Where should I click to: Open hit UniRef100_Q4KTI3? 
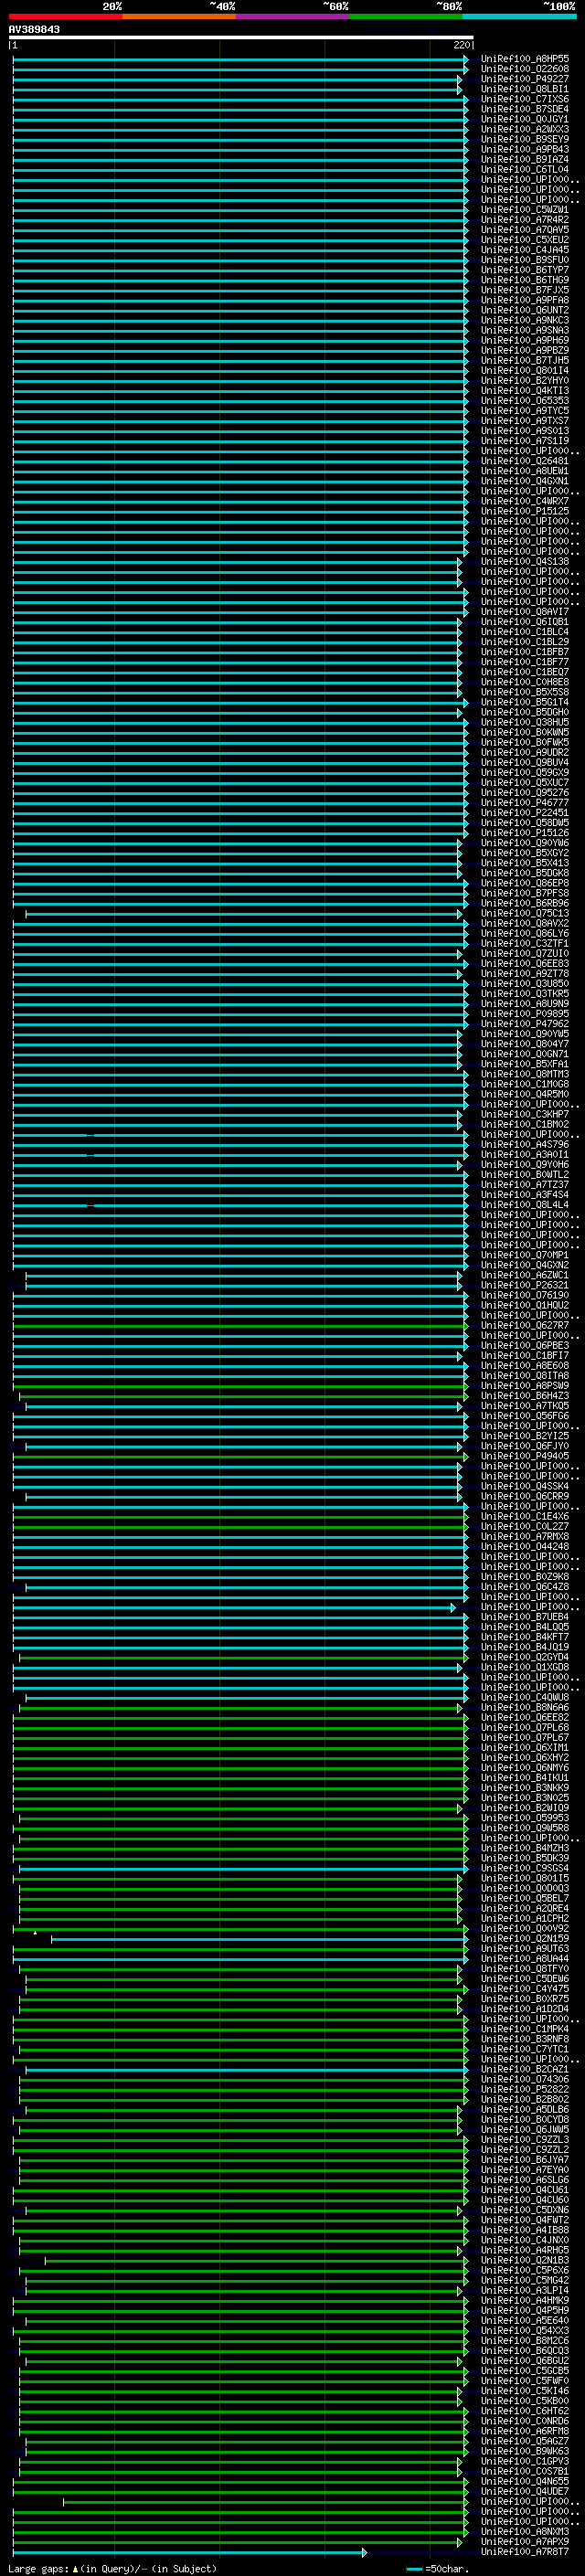tap(524, 391)
